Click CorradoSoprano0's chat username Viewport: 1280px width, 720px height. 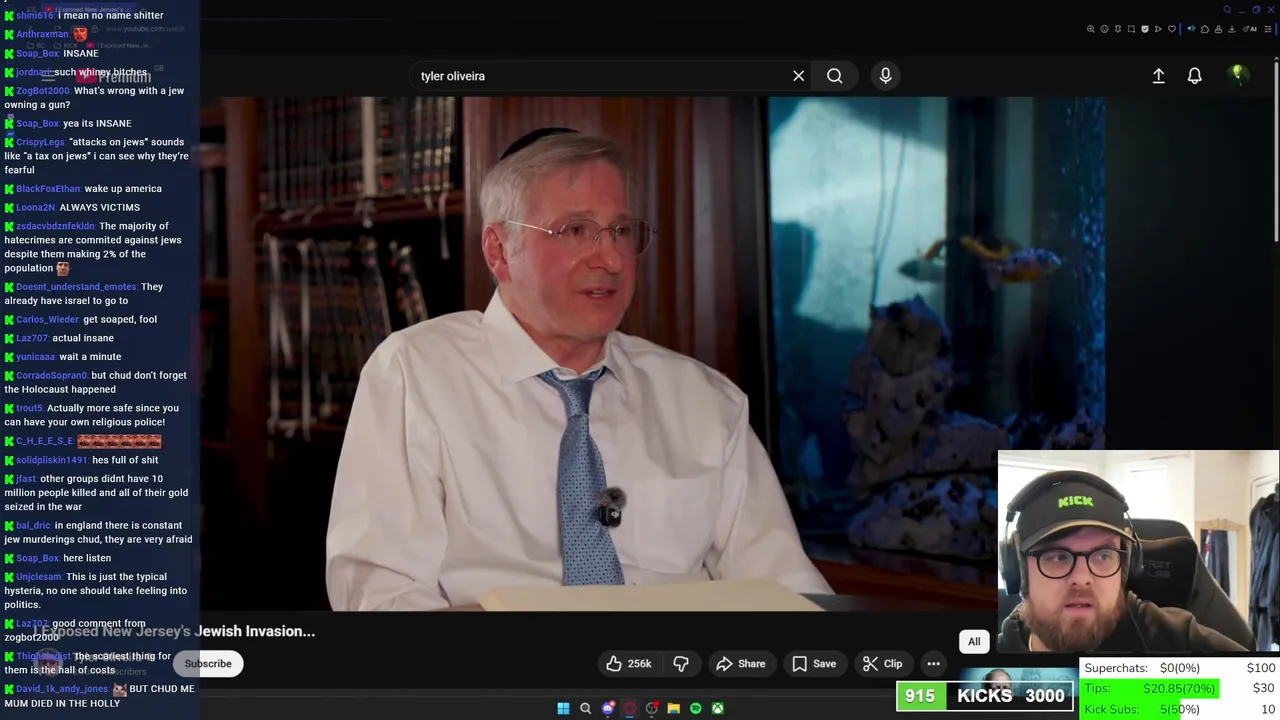pyautogui.click(x=52, y=376)
